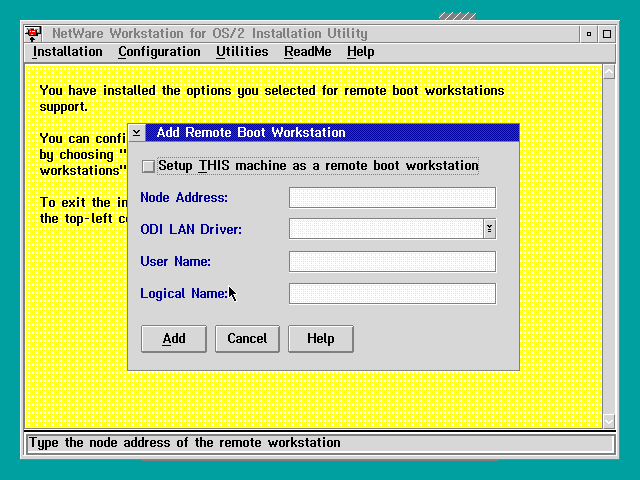The image size is (640, 480).
Task: Click the dialog's Help button
Action: [321, 339]
